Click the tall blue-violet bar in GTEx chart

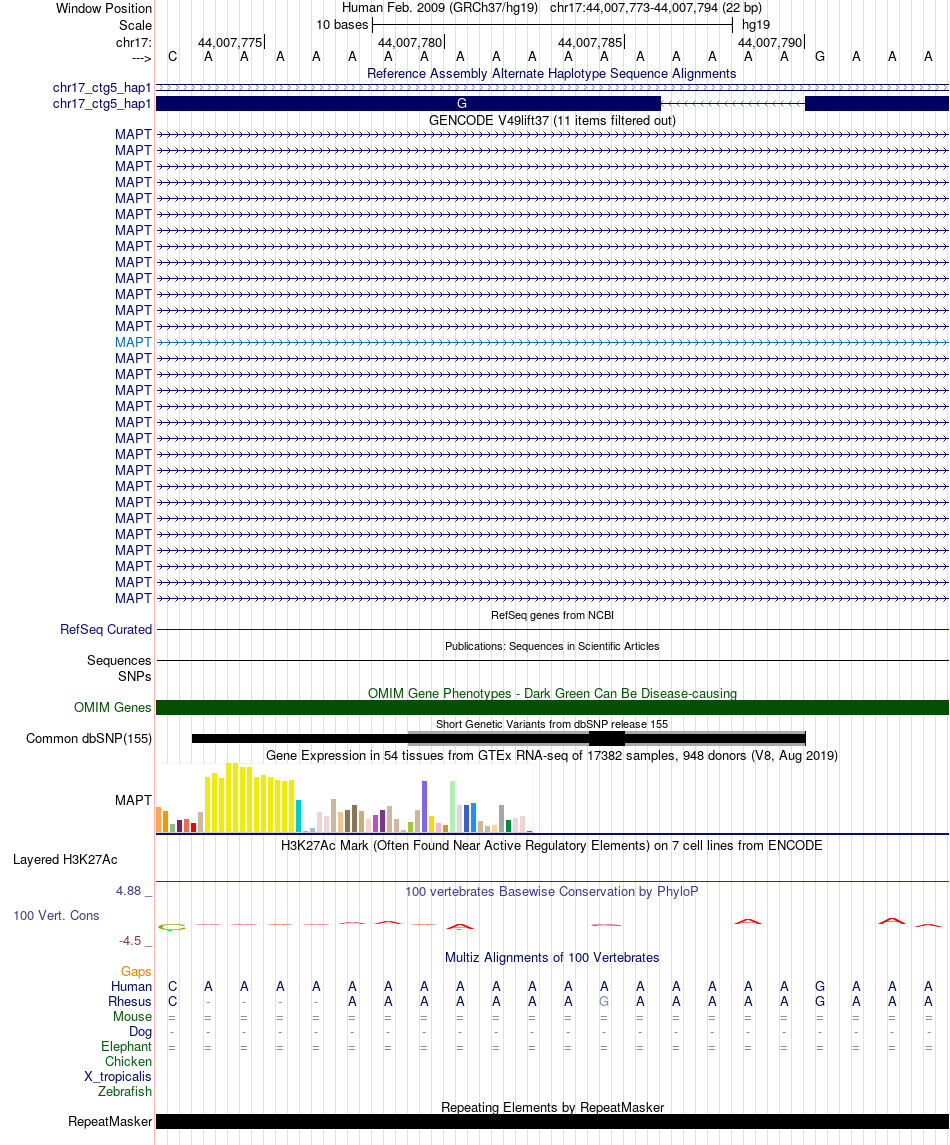click(x=424, y=806)
